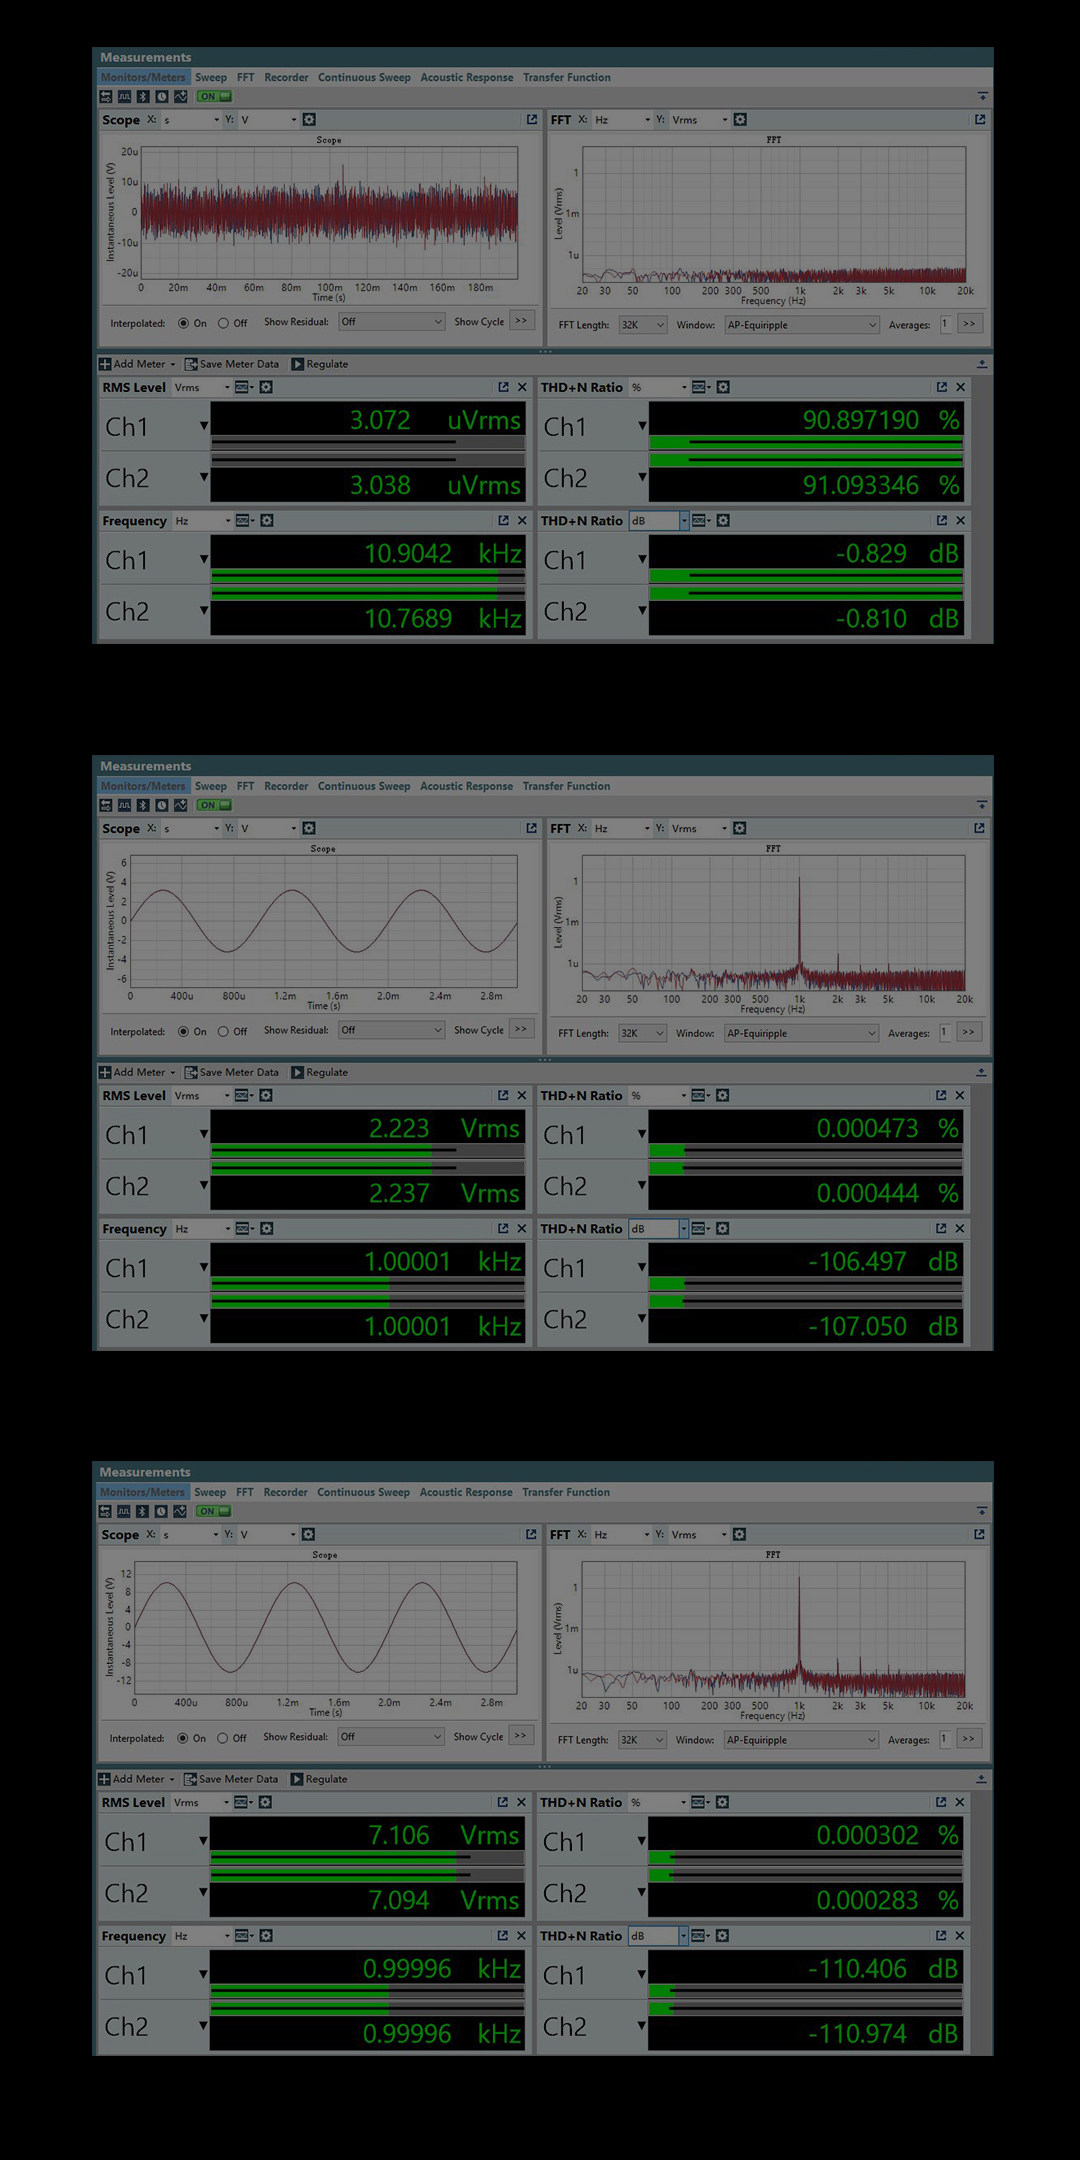
Task: Open the FFT Length 32K dropdown in the top panel
Action: click(642, 325)
